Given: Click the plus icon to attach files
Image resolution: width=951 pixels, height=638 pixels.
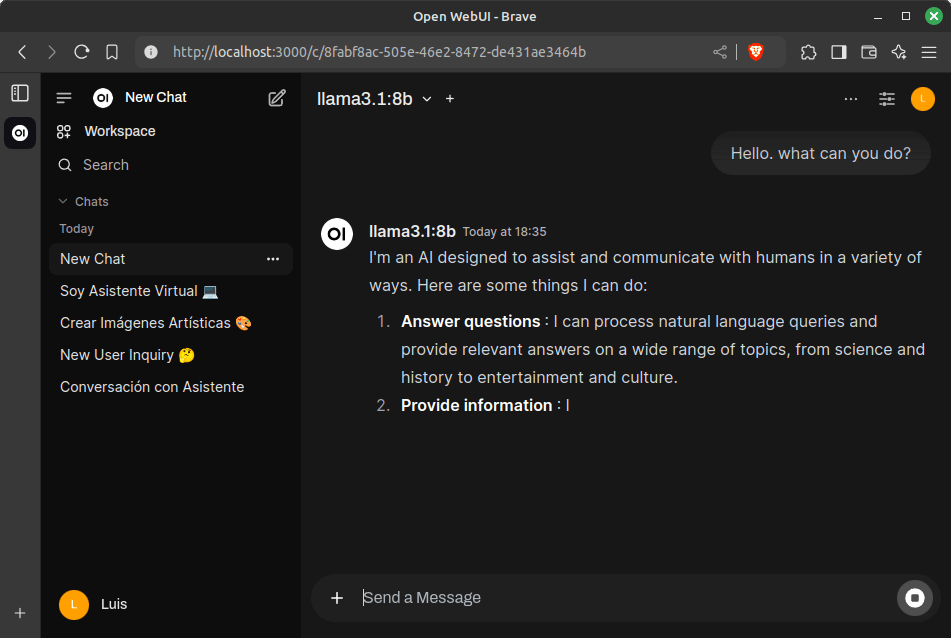Looking at the screenshot, I should (x=337, y=598).
